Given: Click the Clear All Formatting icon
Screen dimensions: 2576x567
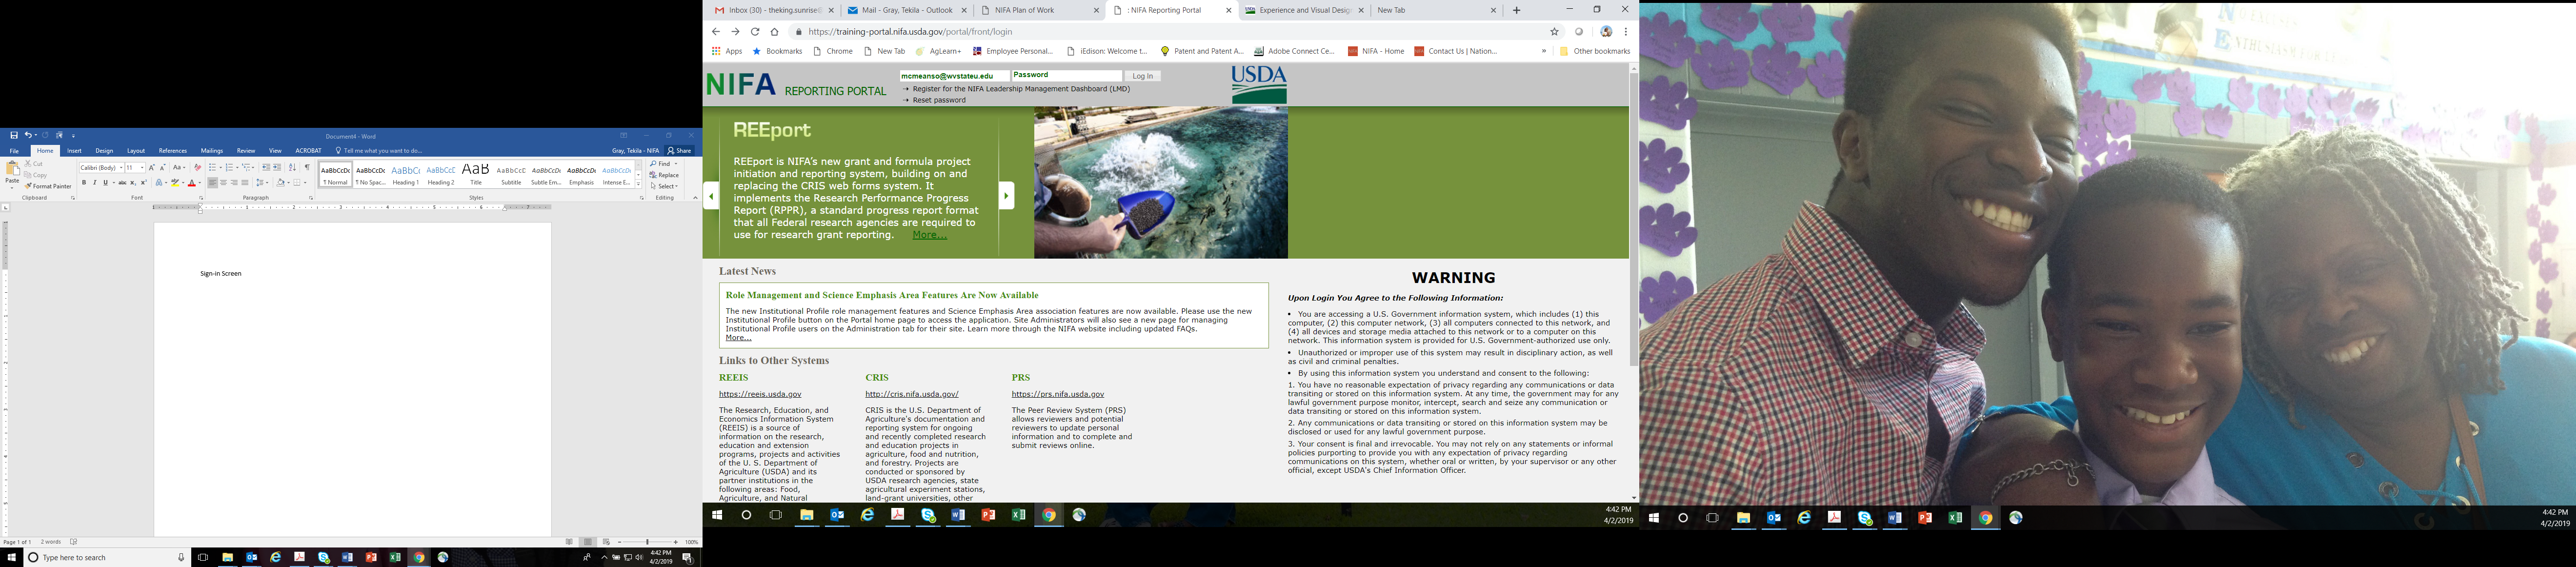Looking at the screenshot, I should click(x=198, y=167).
